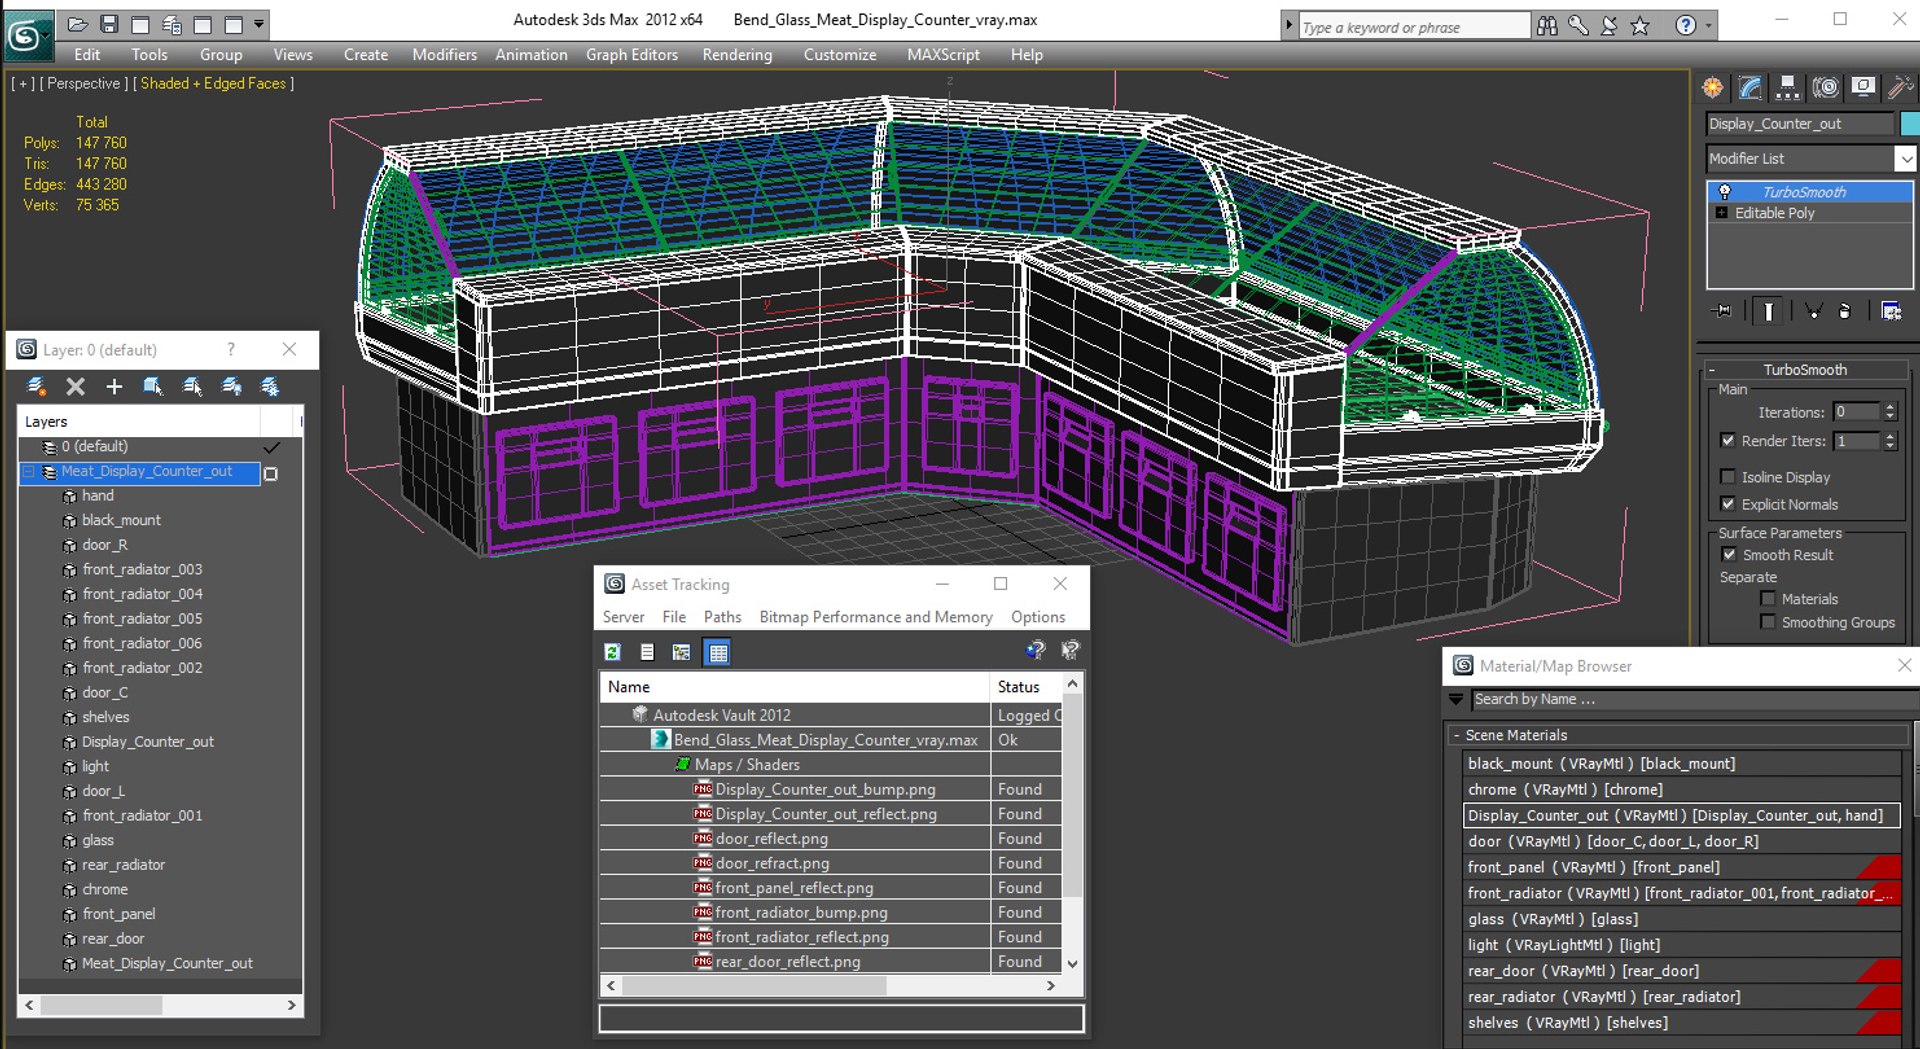1920x1049 pixels.
Task: Enable the Isoline Display checkbox
Action: (x=1727, y=477)
